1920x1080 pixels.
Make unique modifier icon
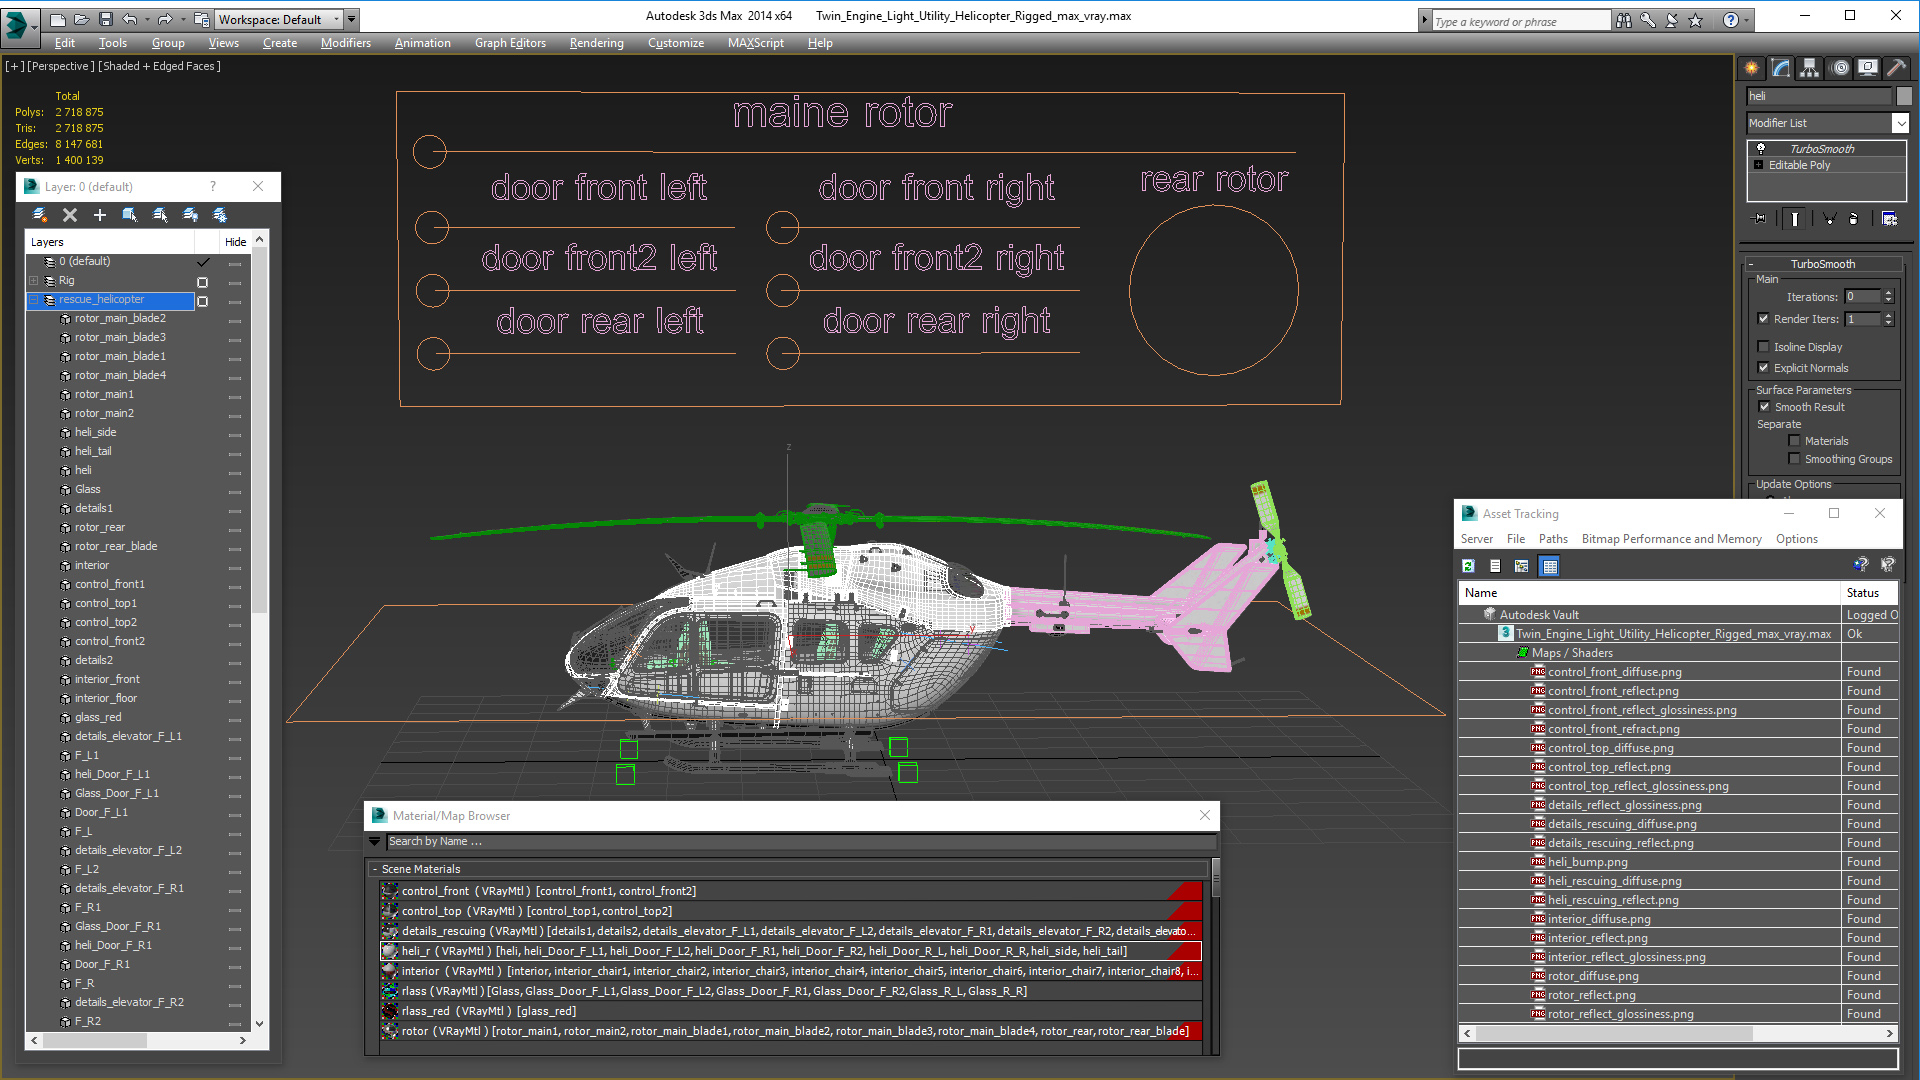[1829, 219]
